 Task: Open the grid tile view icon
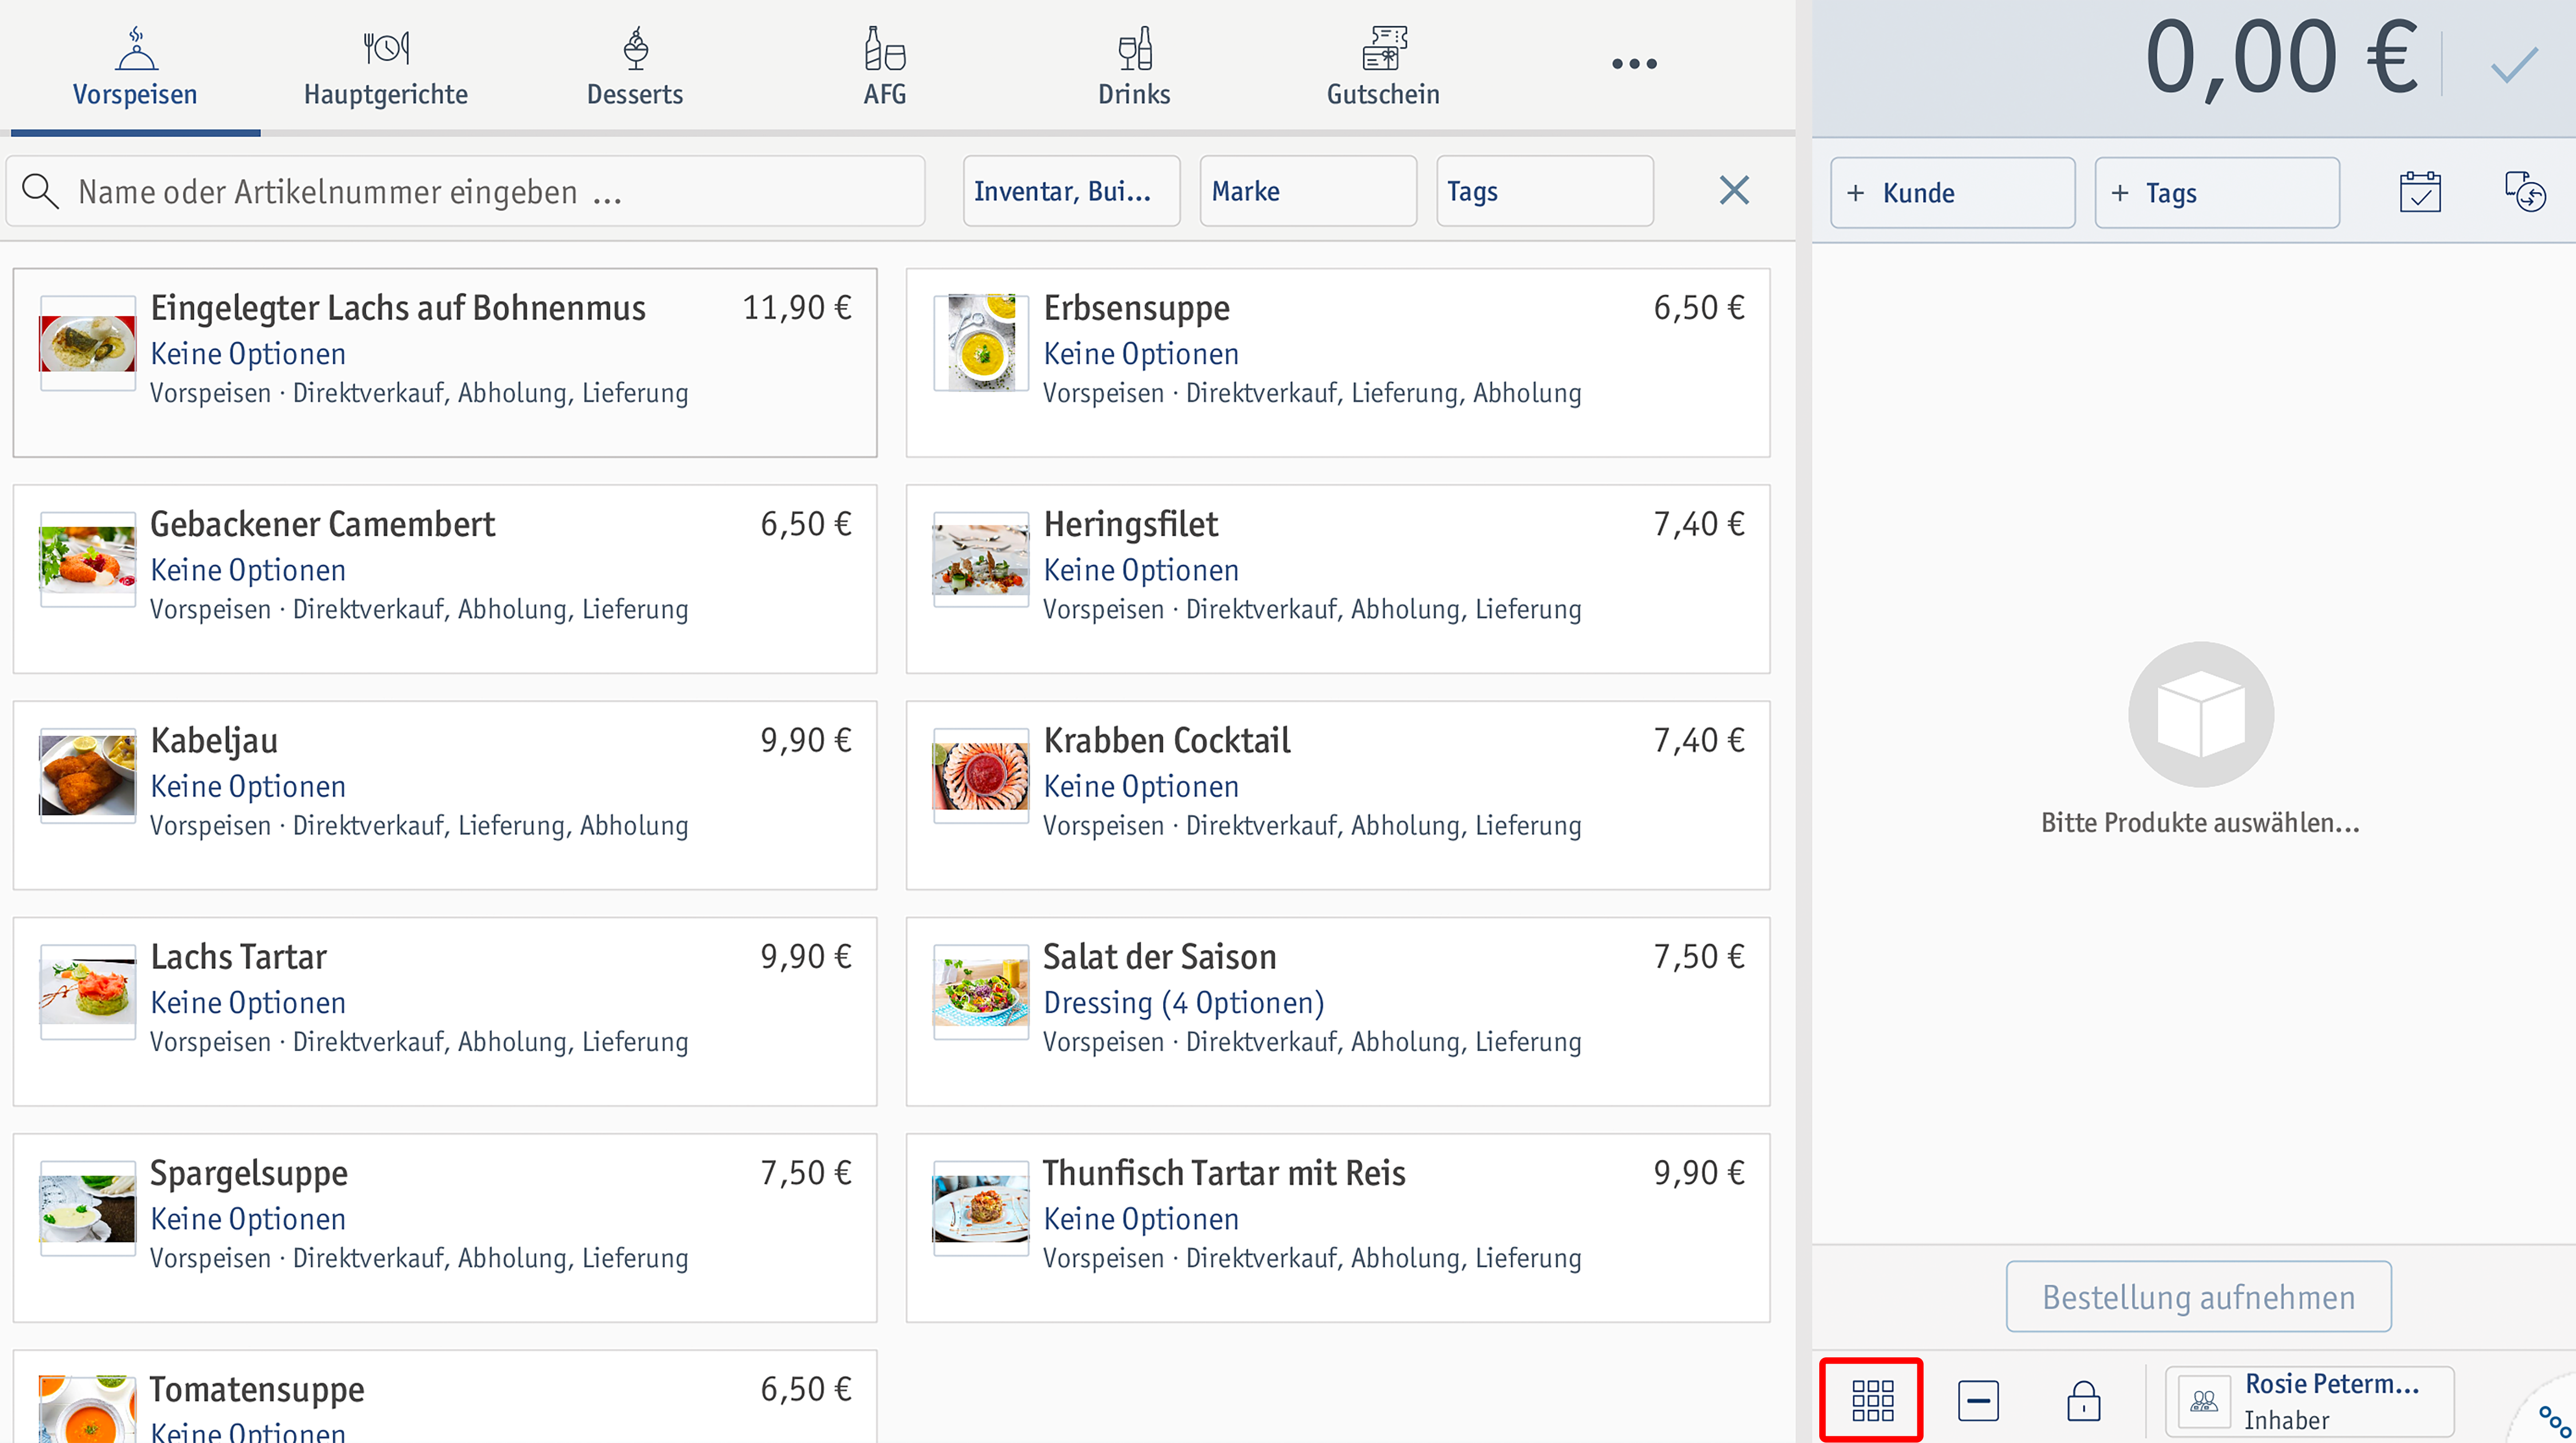point(1872,1401)
